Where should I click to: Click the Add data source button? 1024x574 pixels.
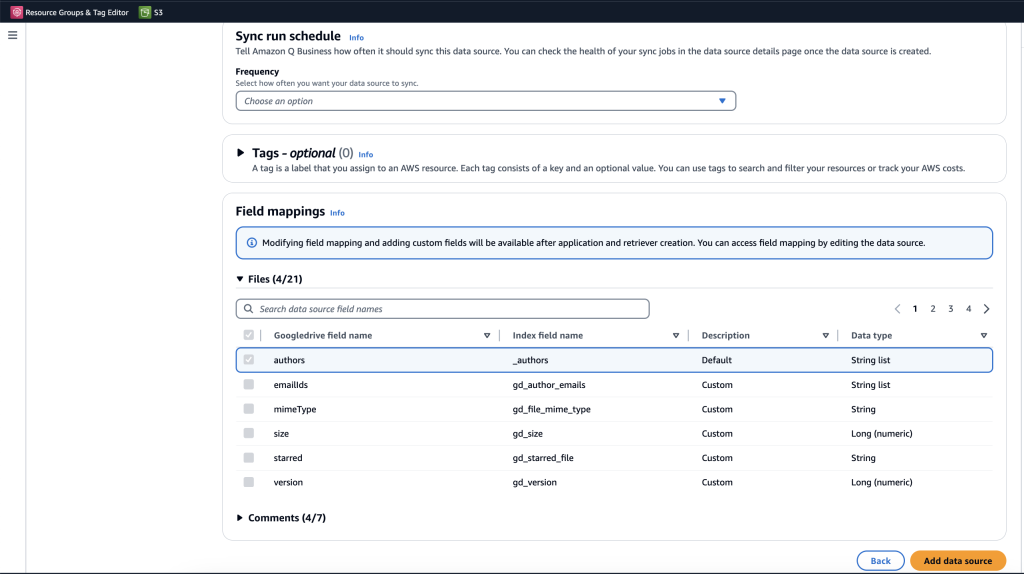pyautogui.click(x=957, y=561)
